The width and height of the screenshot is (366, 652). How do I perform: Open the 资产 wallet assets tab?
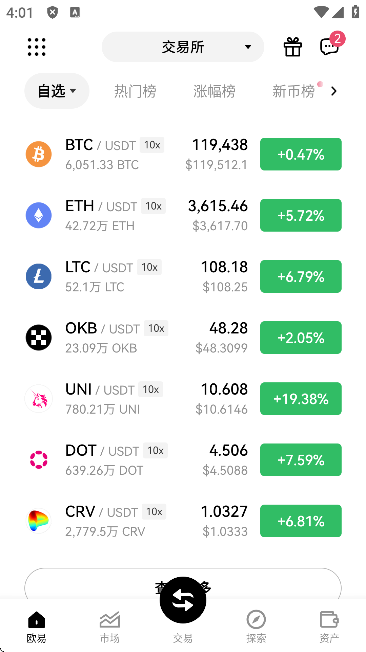click(329, 620)
